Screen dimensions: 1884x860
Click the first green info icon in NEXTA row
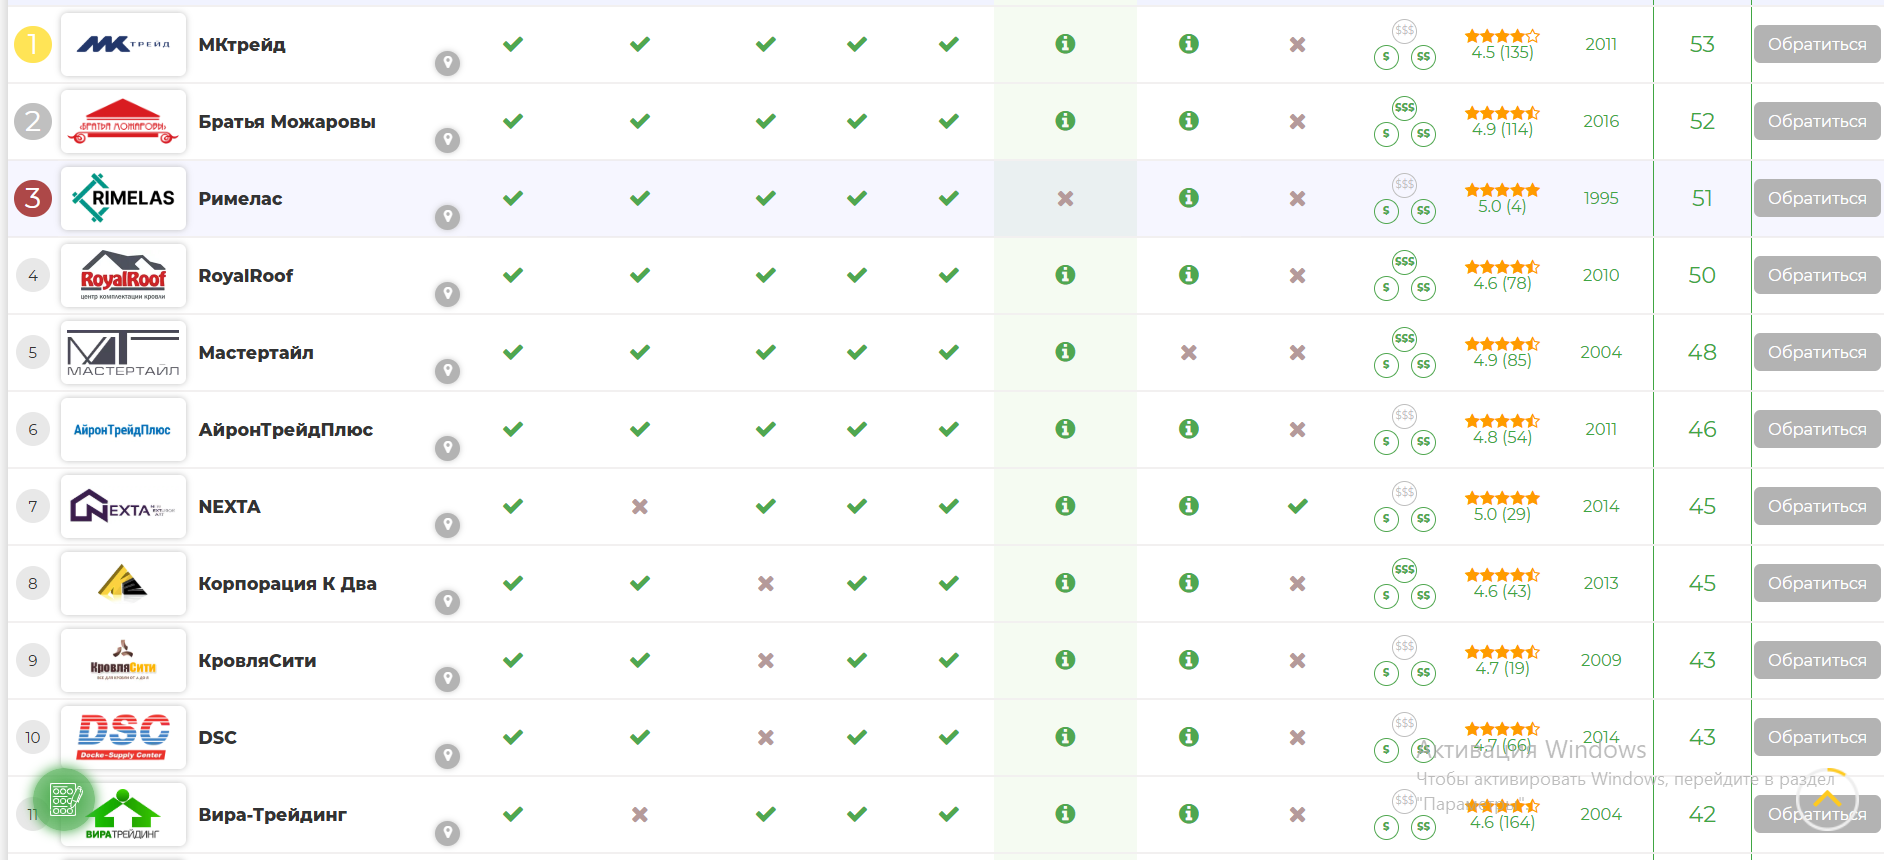point(1065,506)
